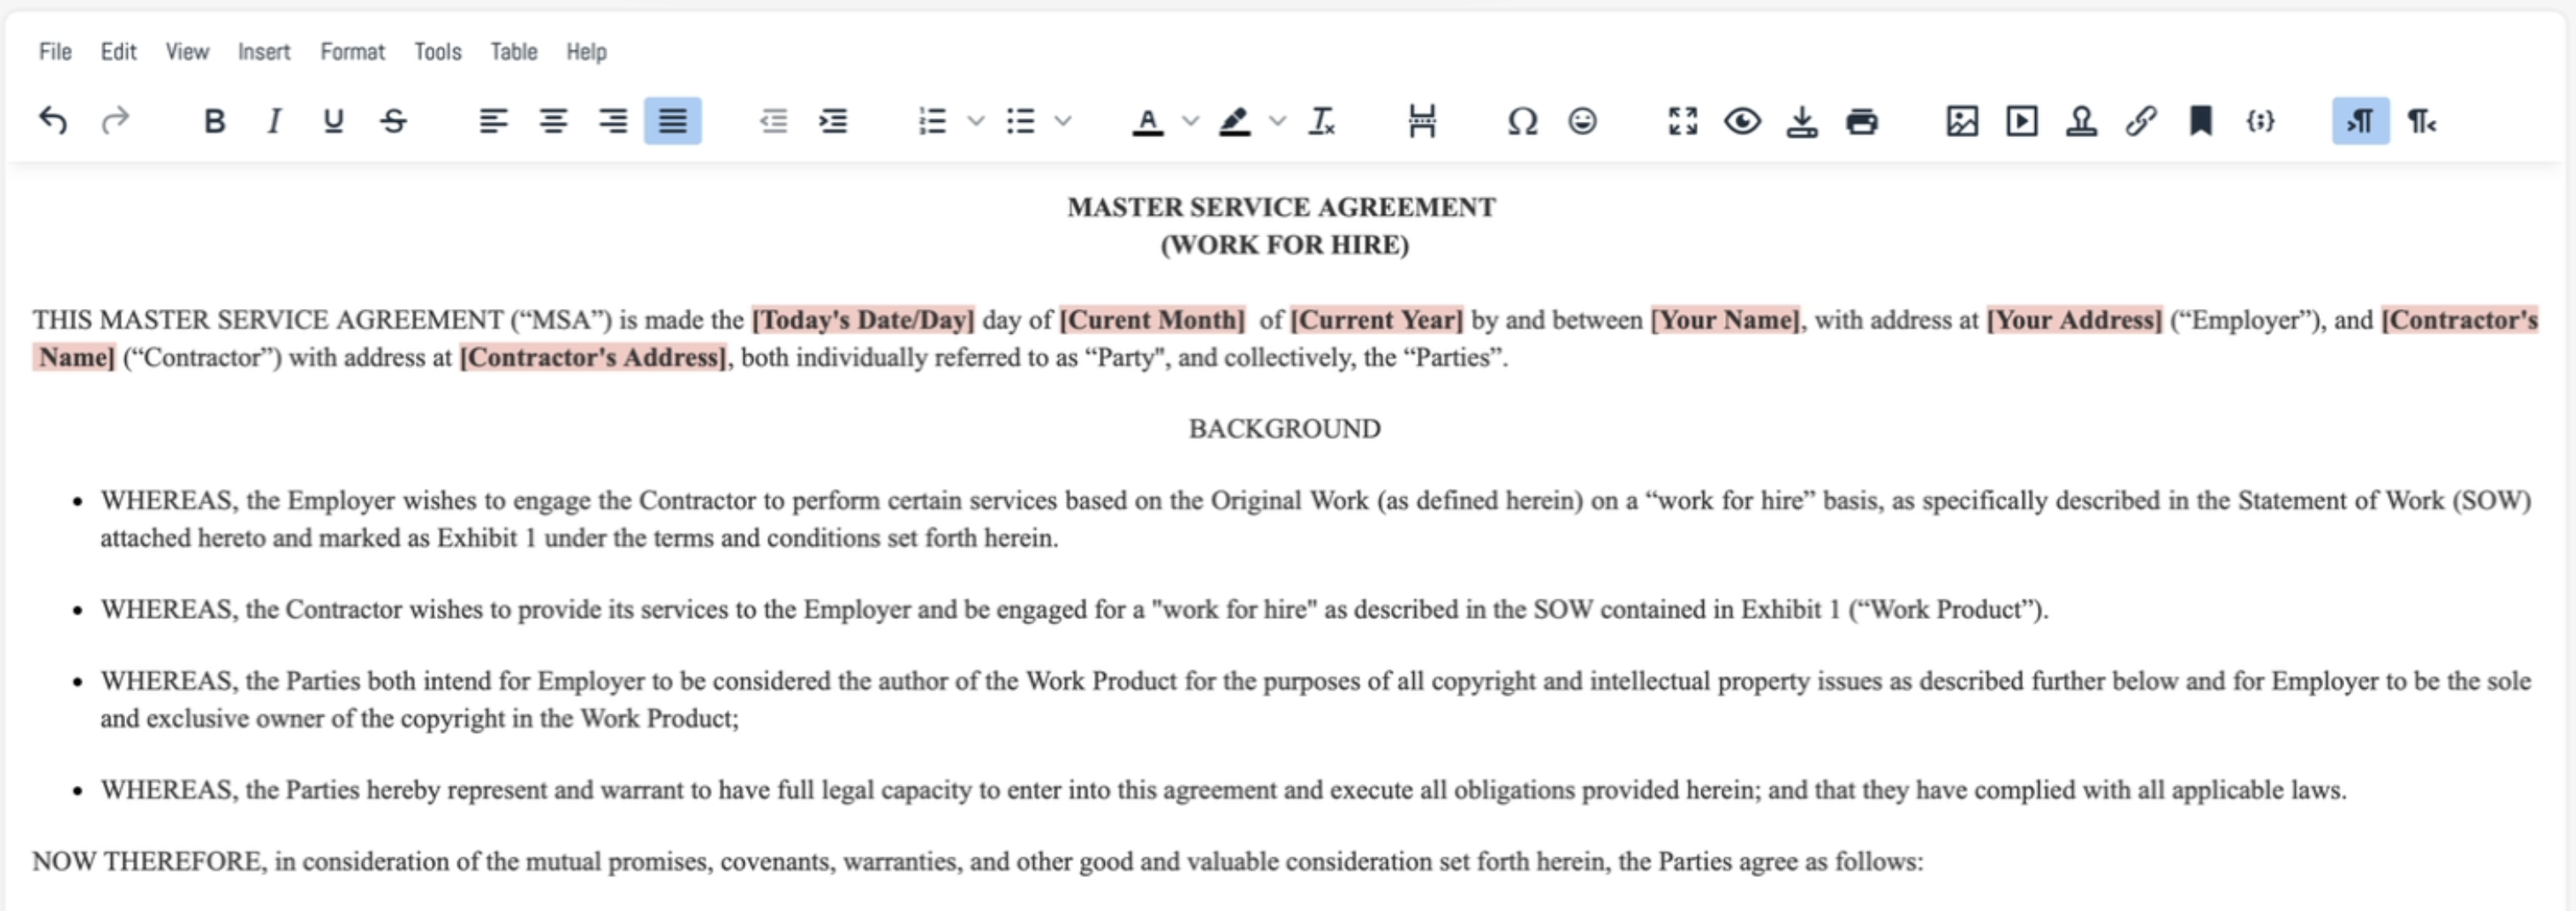Image resolution: width=2576 pixels, height=911 pixels.
Task: Undo the last edit
Action: (53, 121)
